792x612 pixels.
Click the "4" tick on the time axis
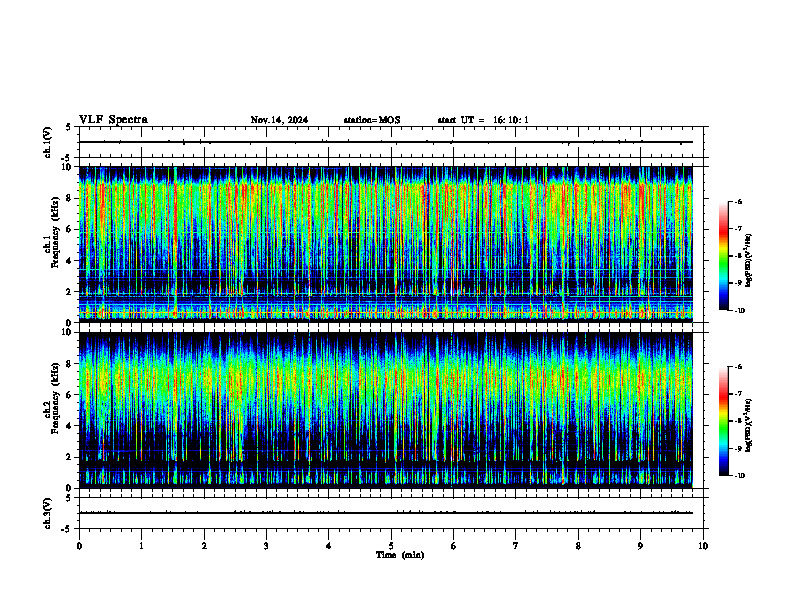point(329,546)
